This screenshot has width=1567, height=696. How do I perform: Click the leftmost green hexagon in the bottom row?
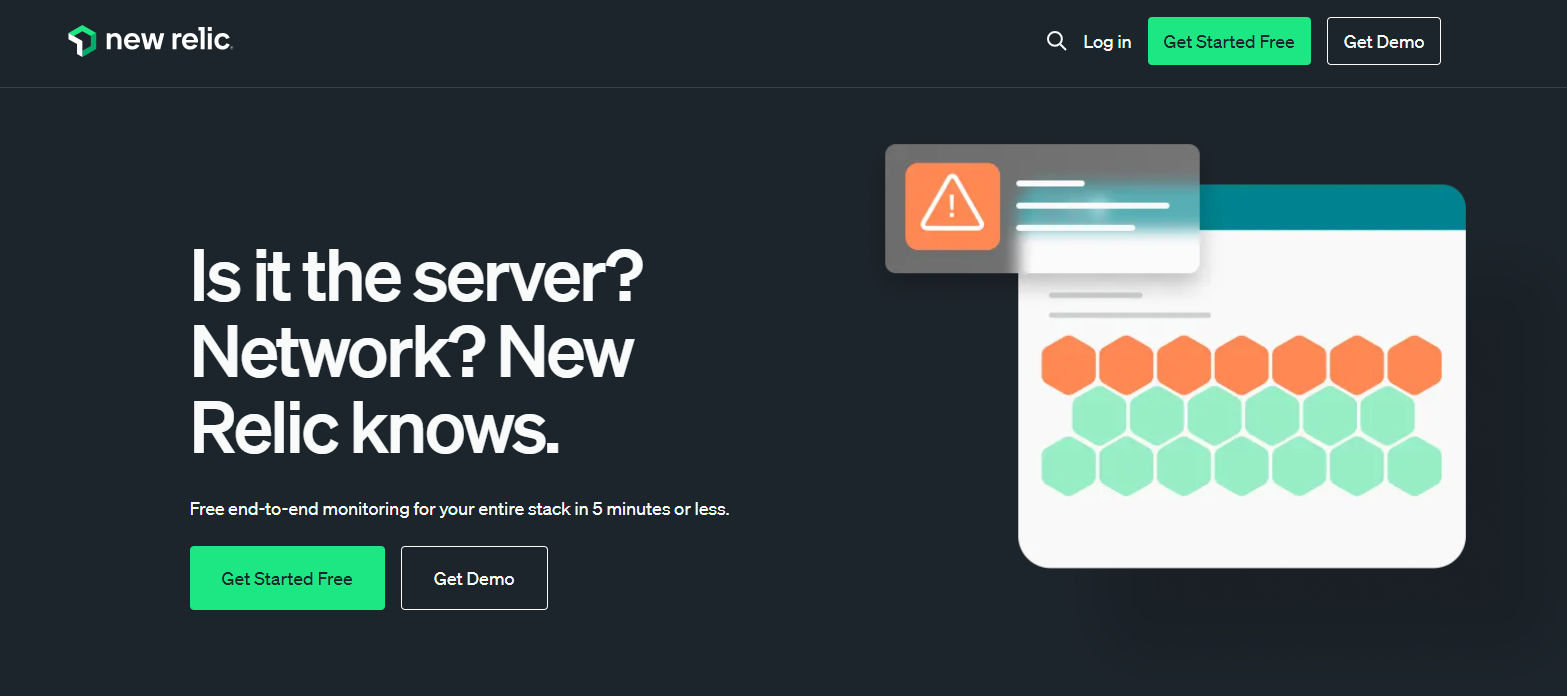(x=1069, y=466)
